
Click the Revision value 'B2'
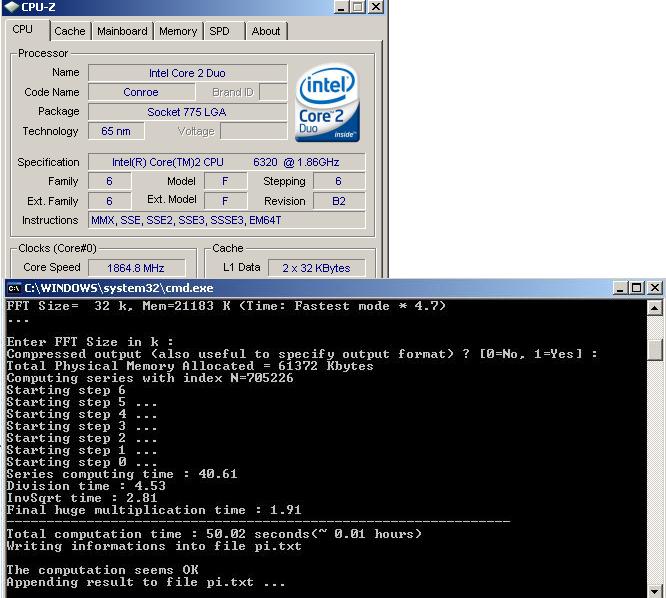(x=339, y=201)
